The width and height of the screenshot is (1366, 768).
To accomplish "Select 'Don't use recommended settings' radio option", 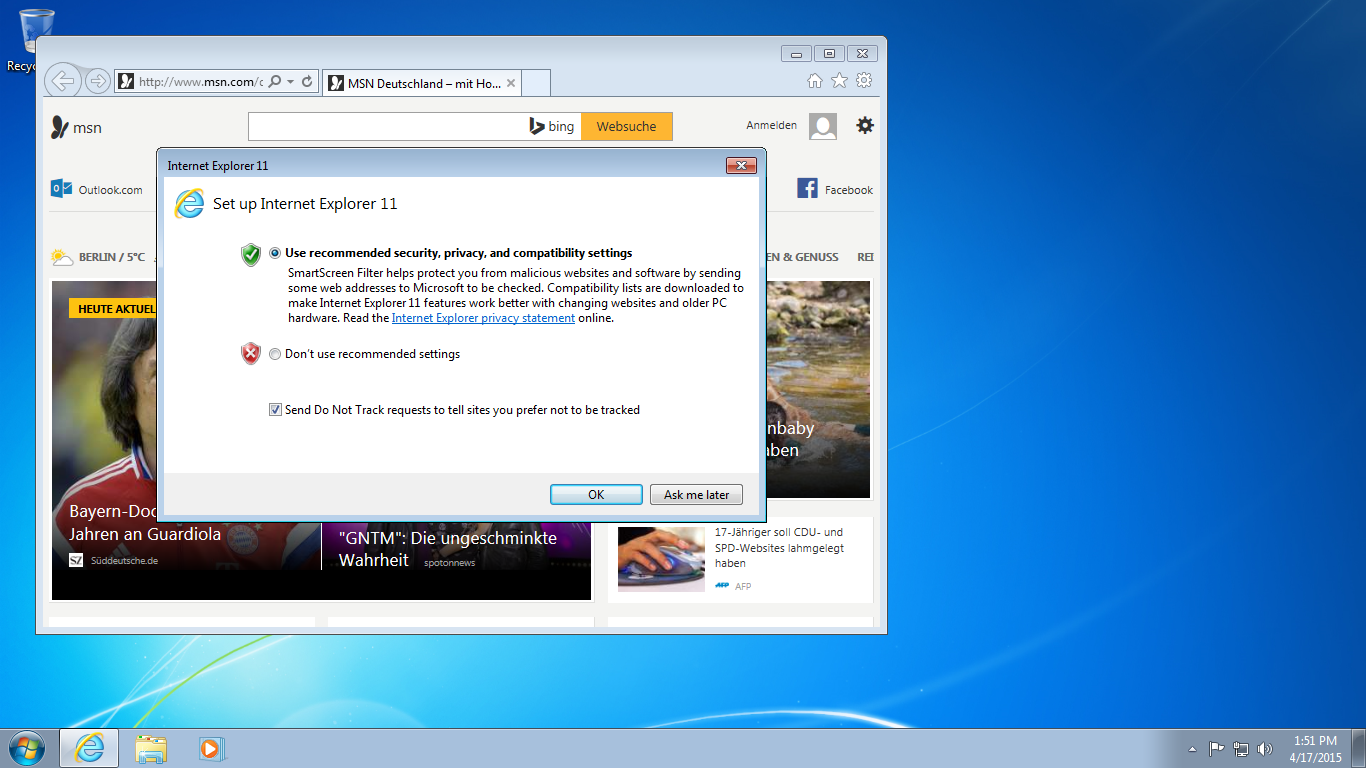I will pos(275,353).
